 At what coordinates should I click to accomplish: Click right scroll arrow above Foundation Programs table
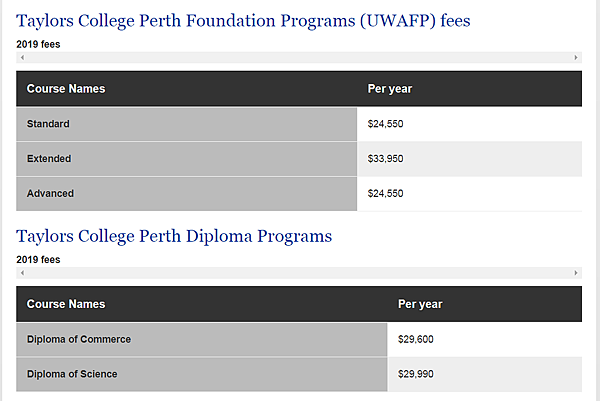576,57
